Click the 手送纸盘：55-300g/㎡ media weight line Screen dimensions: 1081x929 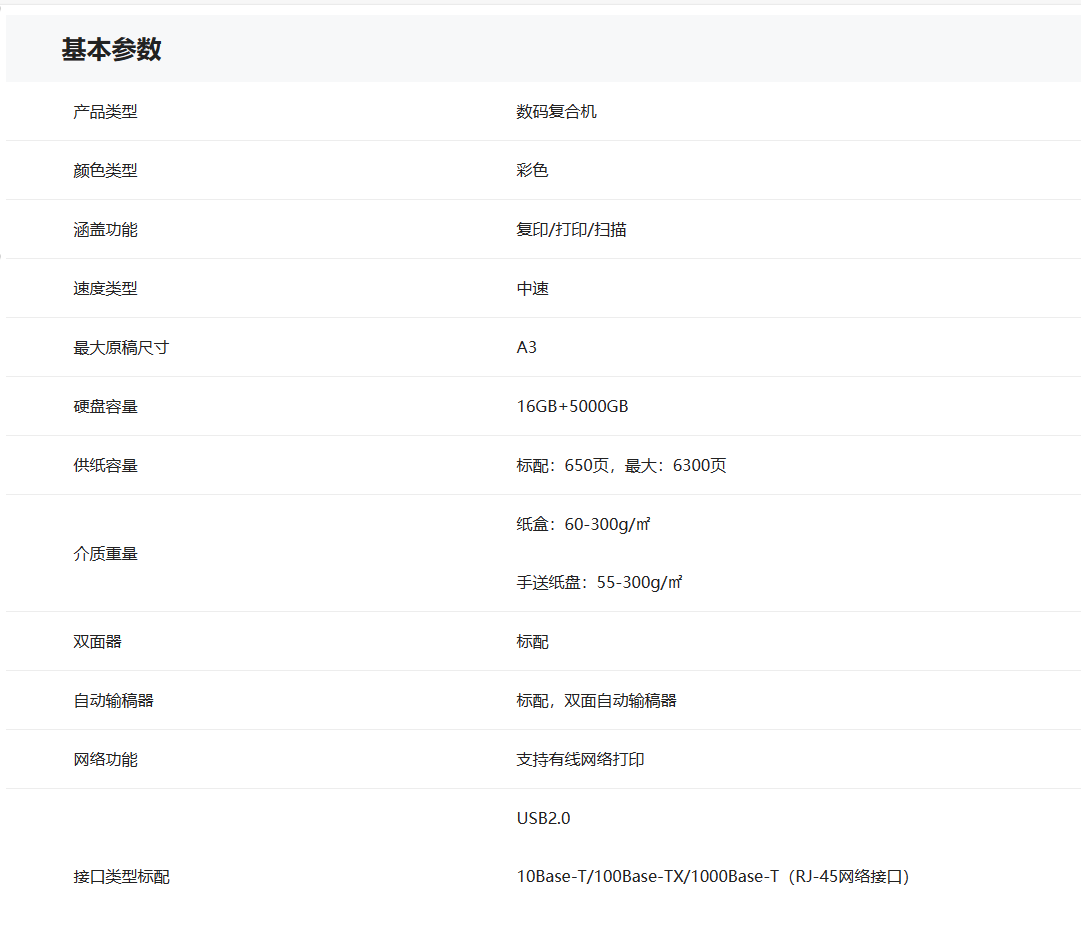pos(599,583)
